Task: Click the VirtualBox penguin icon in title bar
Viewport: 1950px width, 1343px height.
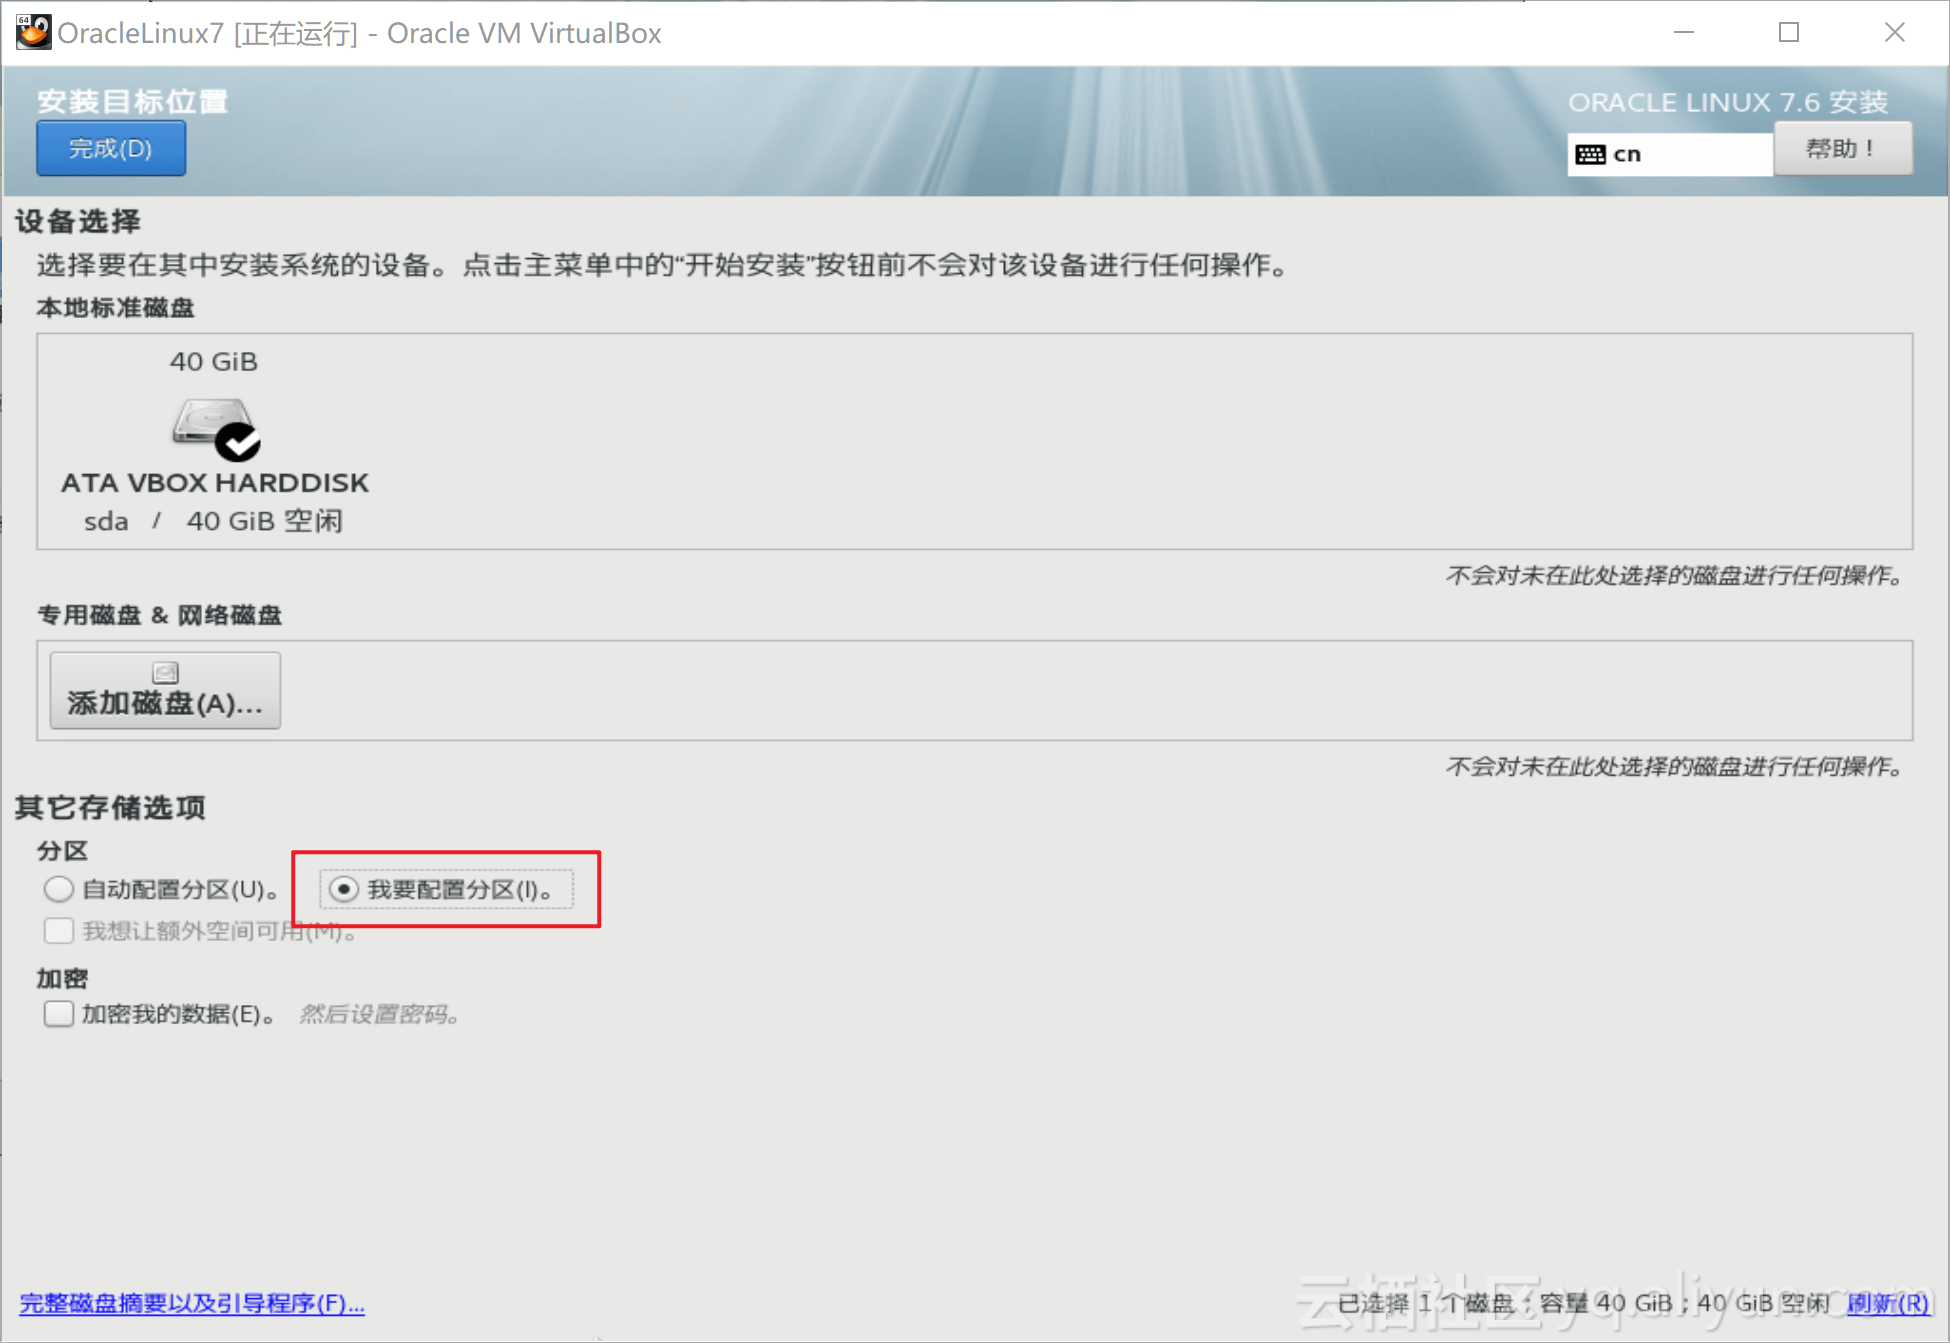Action: (x=33, y=33)
